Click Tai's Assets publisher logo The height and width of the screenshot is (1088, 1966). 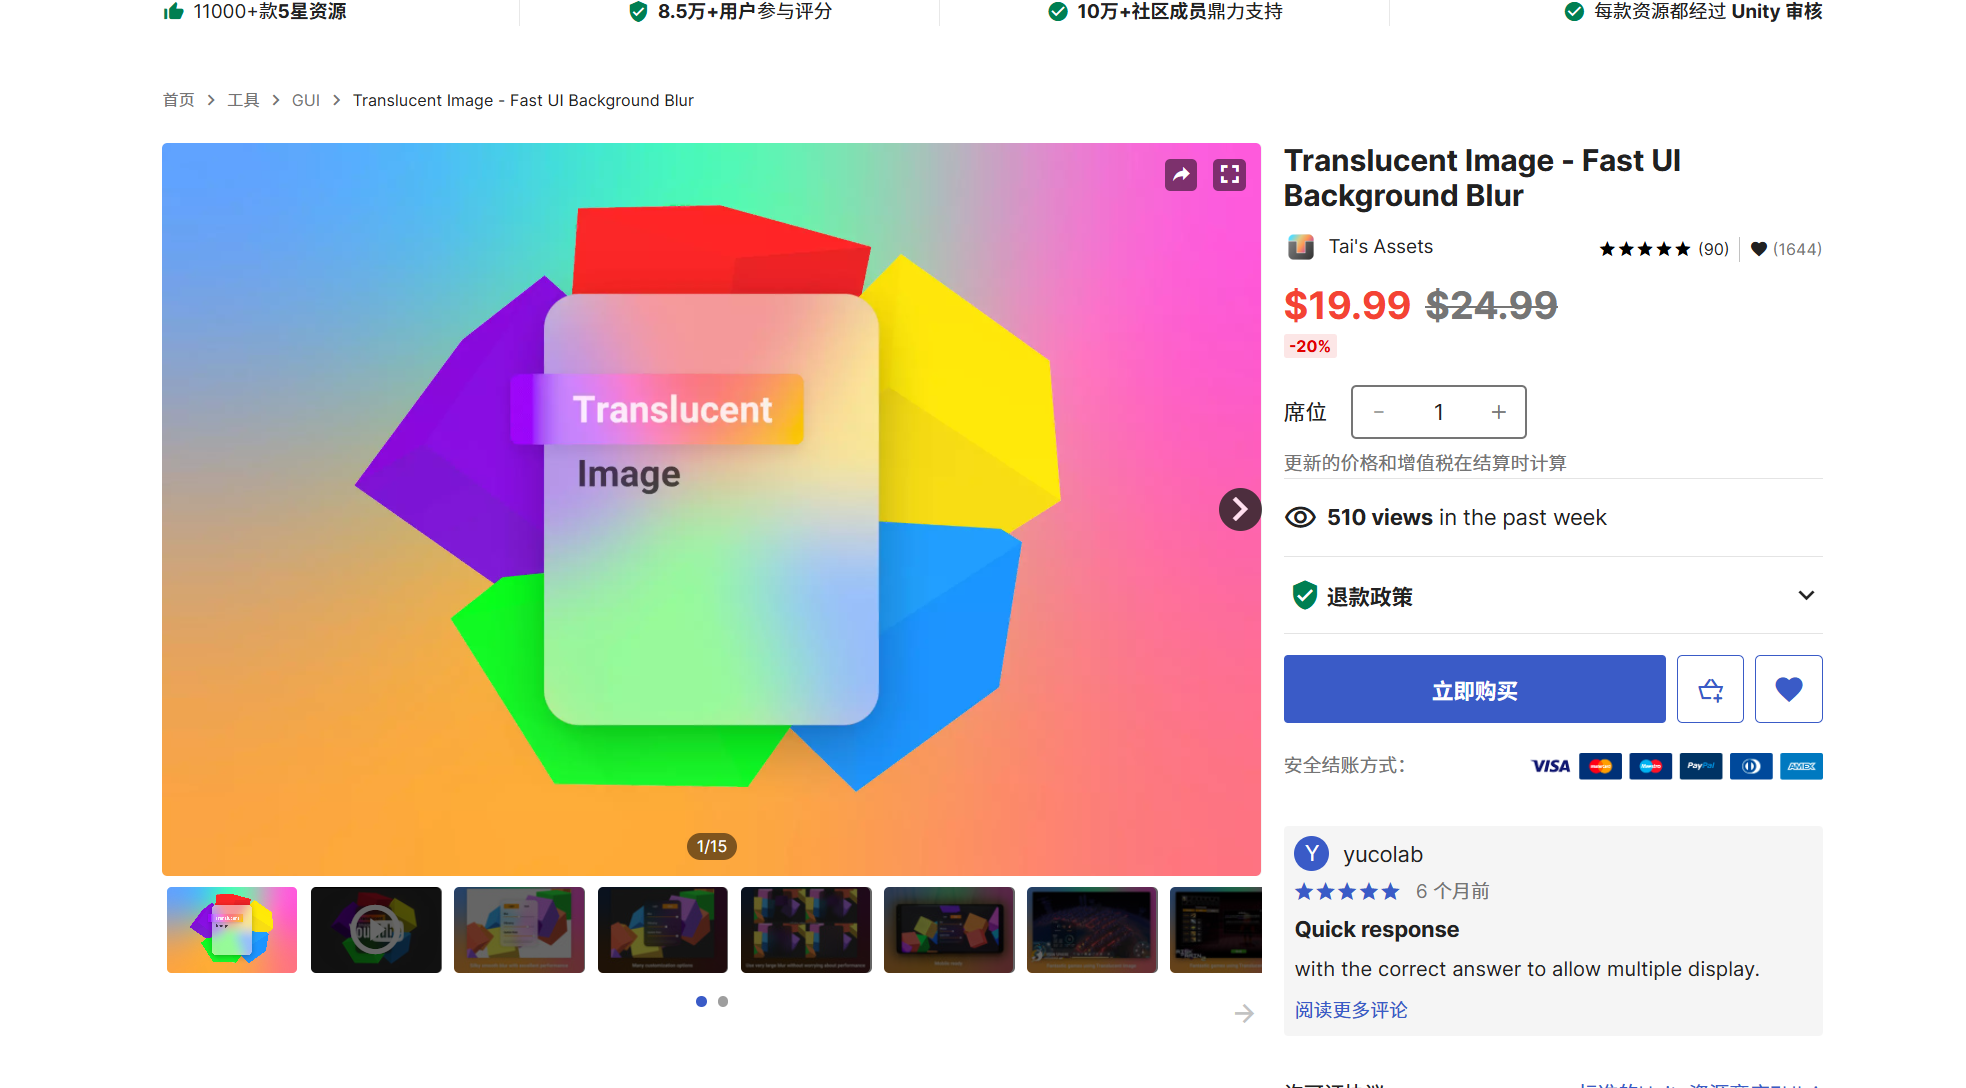point(1300,247)
